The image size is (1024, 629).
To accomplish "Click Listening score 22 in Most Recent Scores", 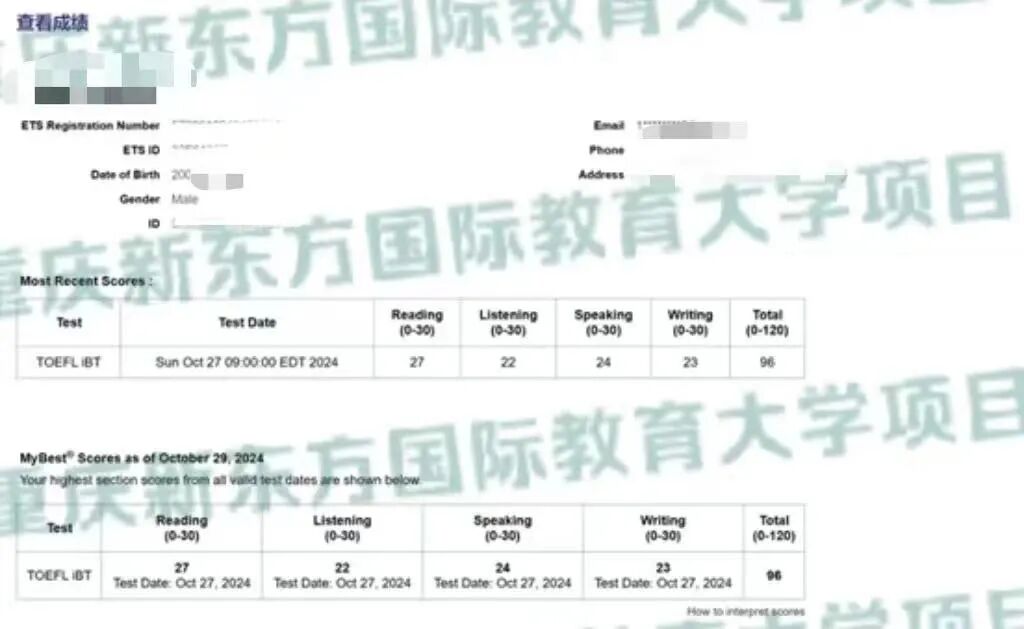I will (508, 363).
